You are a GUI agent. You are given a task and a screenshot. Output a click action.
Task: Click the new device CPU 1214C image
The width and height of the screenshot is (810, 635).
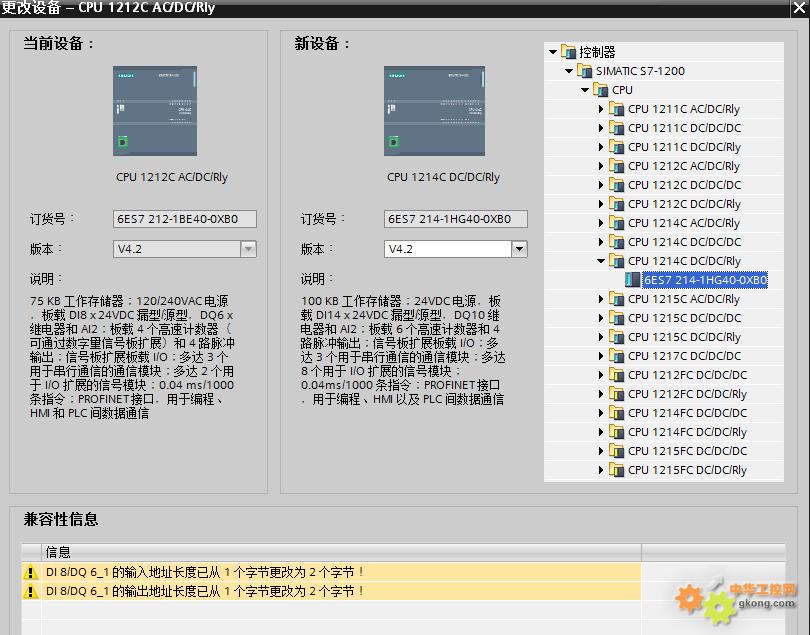pos(434,111)
